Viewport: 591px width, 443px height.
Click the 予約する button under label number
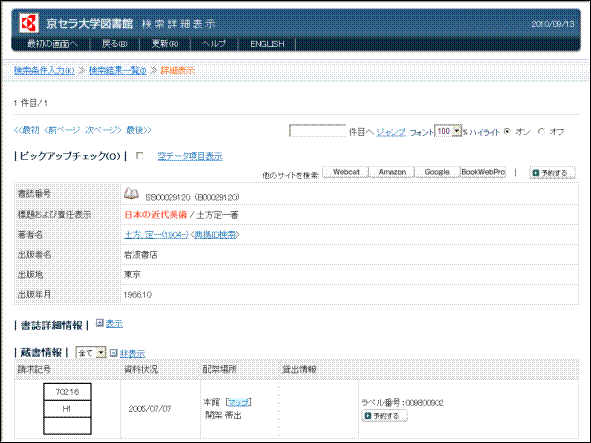[x=384, y=416]
